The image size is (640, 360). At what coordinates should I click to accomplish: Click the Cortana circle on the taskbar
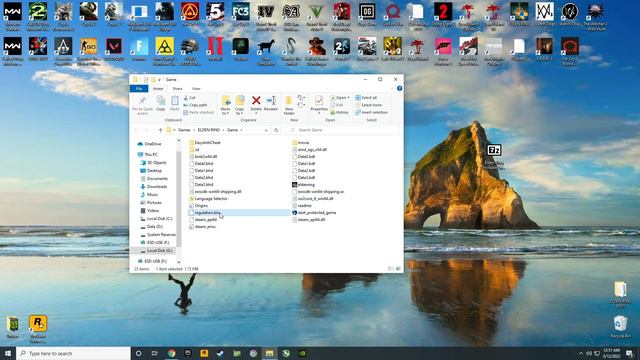[138, 353]
